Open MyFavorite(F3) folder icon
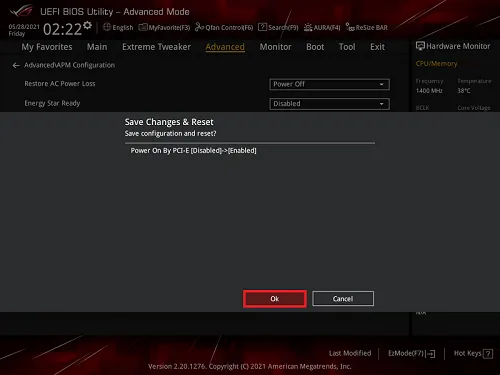The image size is (500, 375). tap(143, 27)
